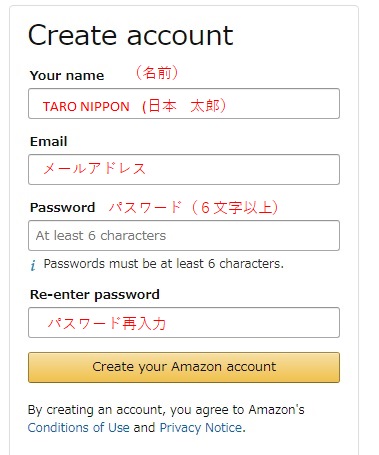The height and width of the screenshot is (455, 379).
Task: Select the Password field with placeholder text
Action: [184, 235]
